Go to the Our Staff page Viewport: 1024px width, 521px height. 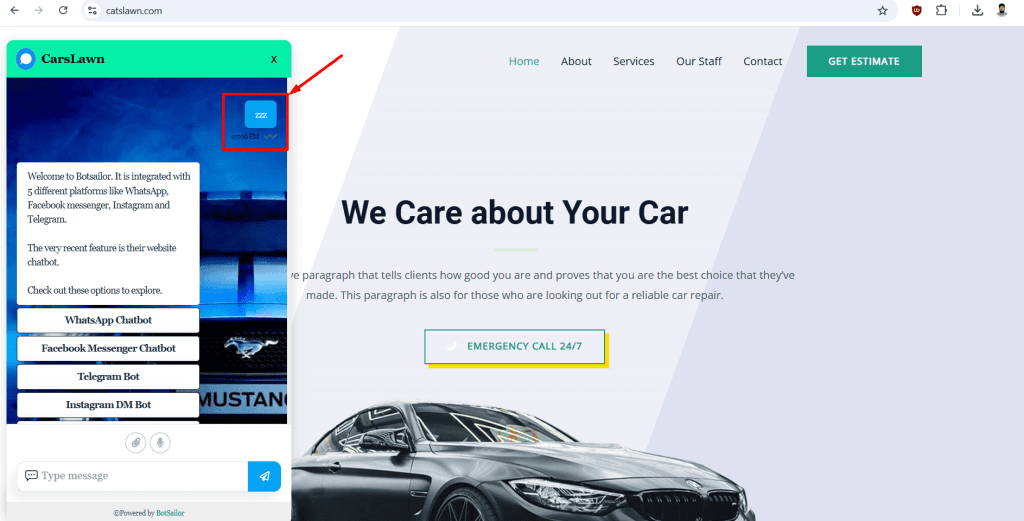(699, 61)
